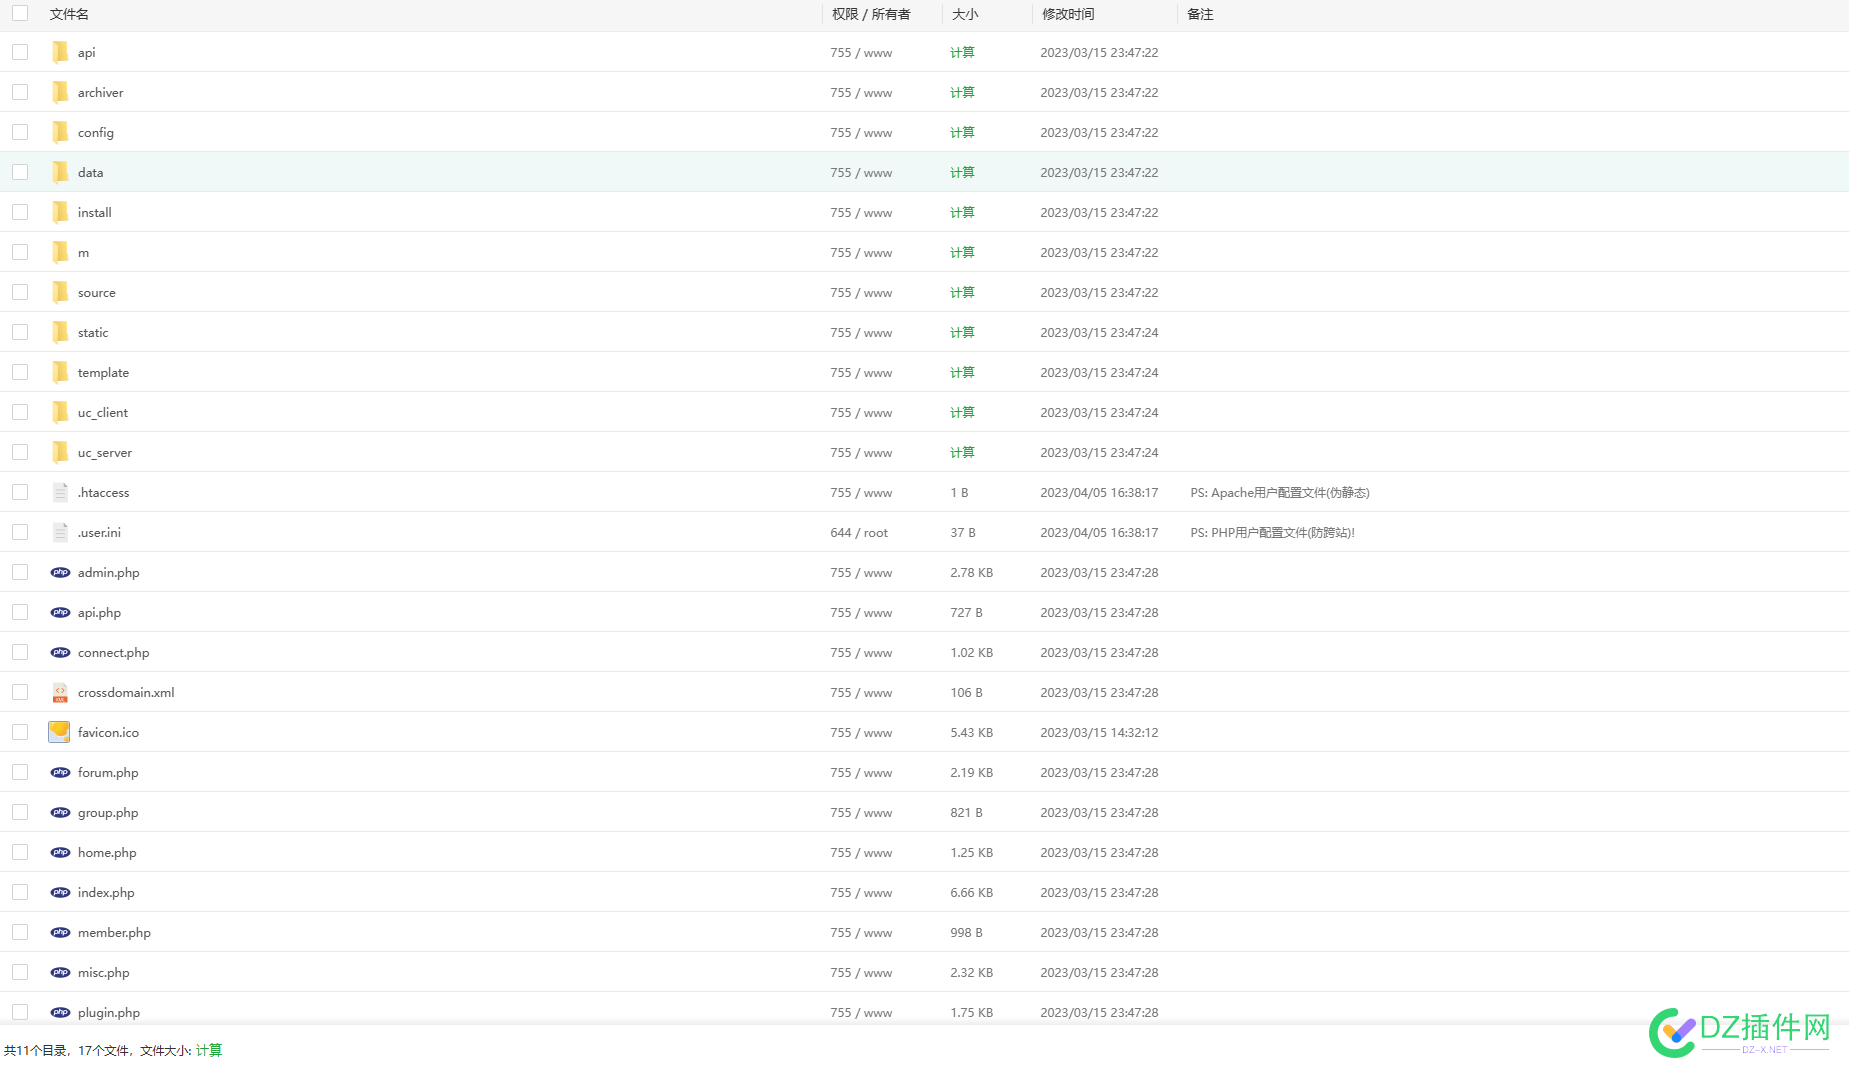Screen dimensions: 1849x1073
Task: Calculate size of the uc_server folder
Action: pos(962,452)
